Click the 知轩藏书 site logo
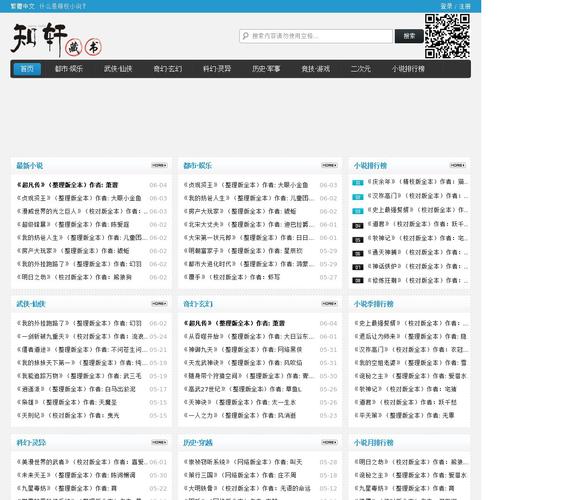564x500 pixels. tap(56, 39)
